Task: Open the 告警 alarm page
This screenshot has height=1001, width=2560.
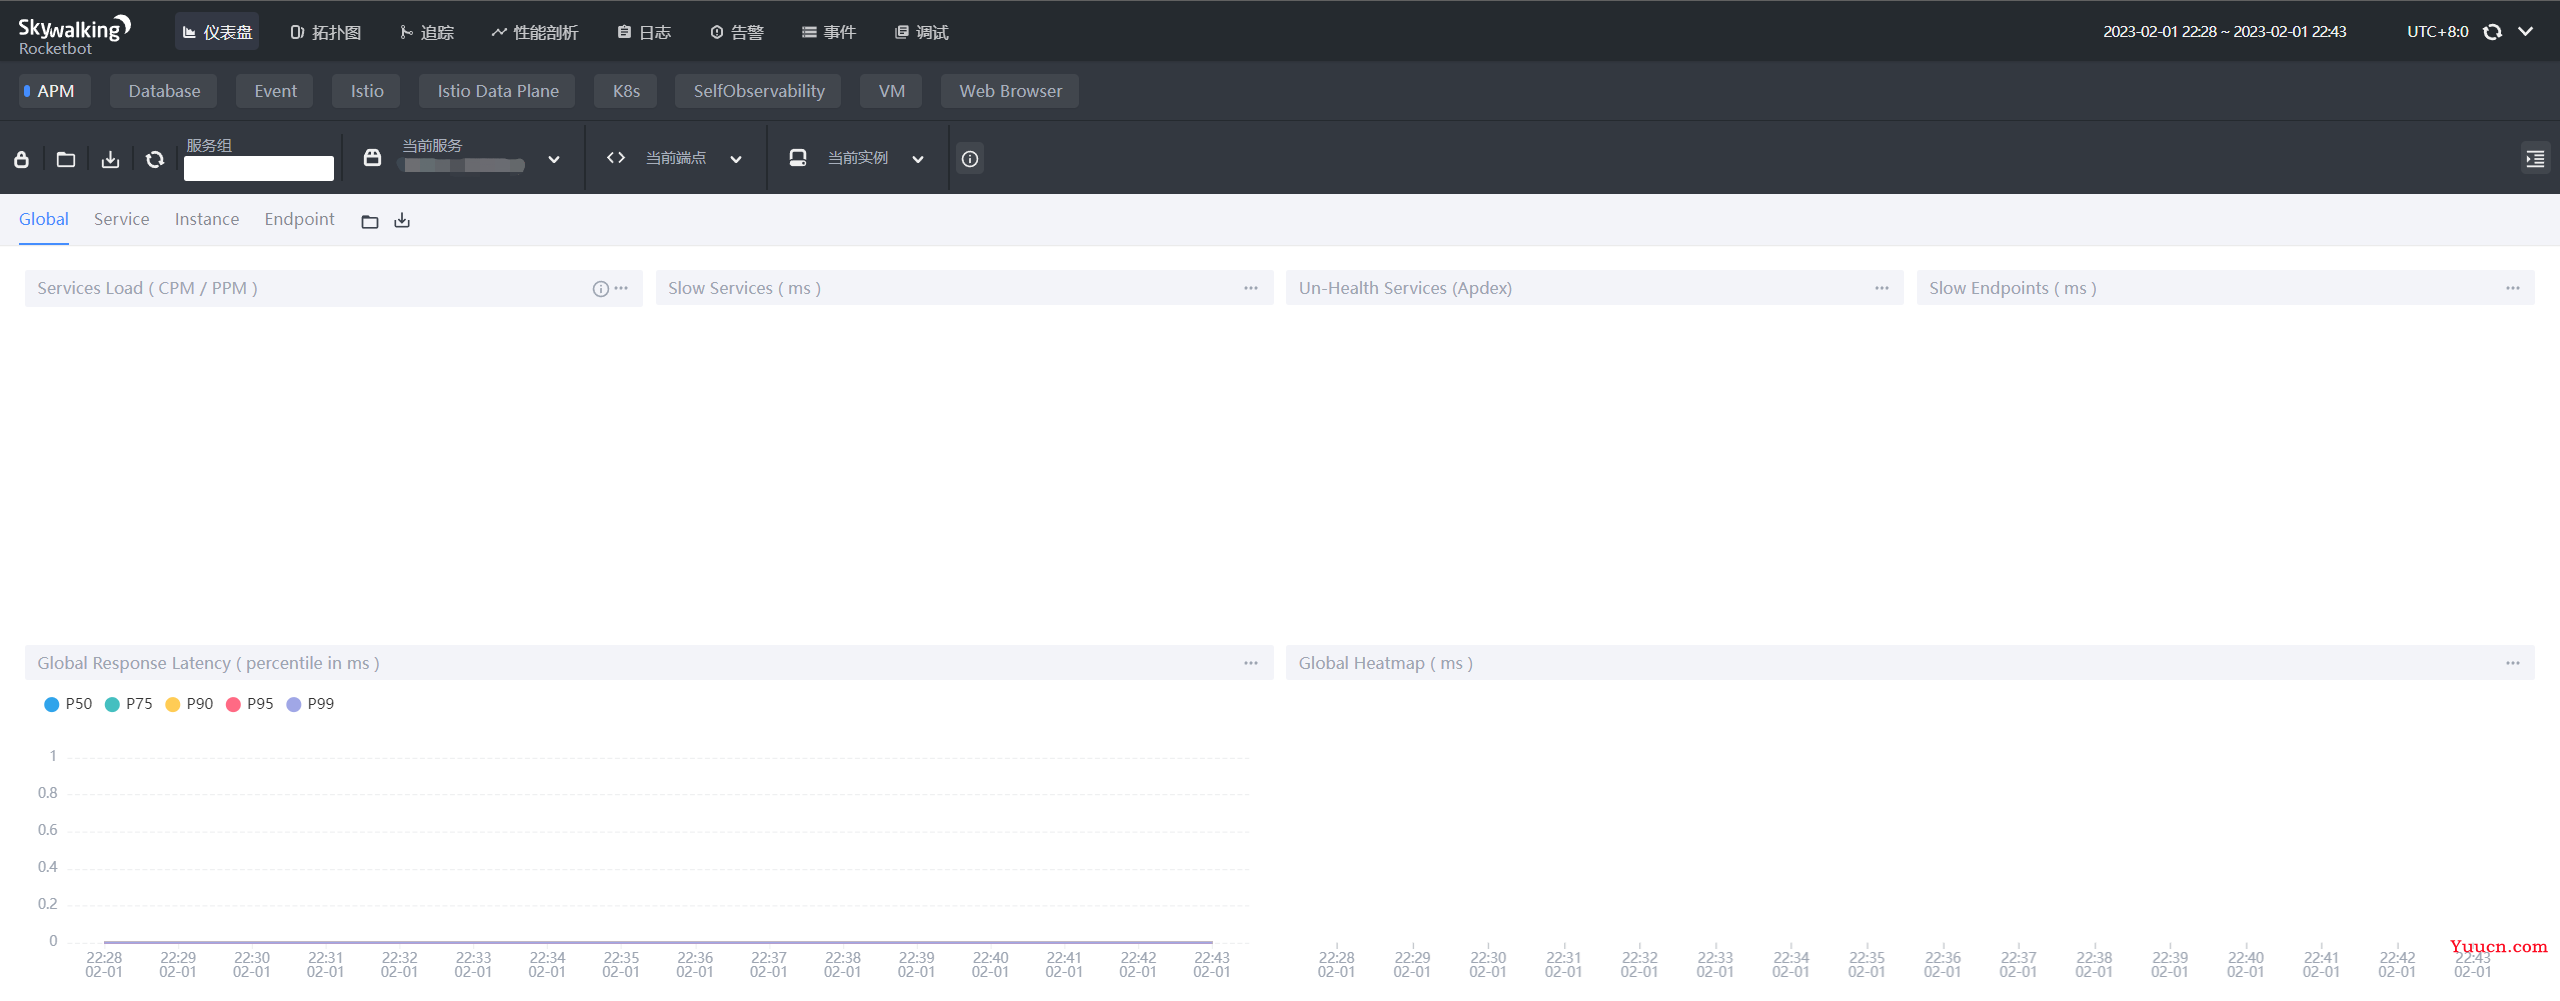Action: (x=737, y=32)
